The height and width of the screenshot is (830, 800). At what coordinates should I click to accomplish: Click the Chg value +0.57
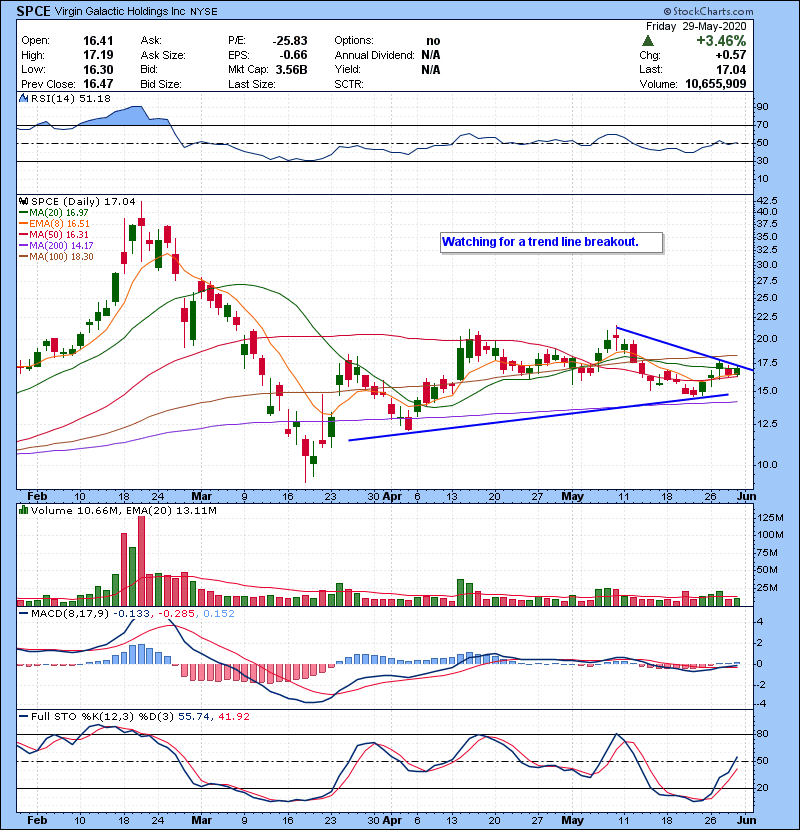pos(731,55)
